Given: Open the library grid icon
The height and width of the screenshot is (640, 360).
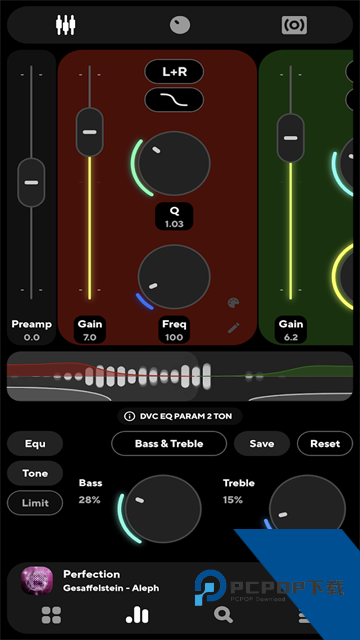Looking at the screenshot, I should [51, 615].
